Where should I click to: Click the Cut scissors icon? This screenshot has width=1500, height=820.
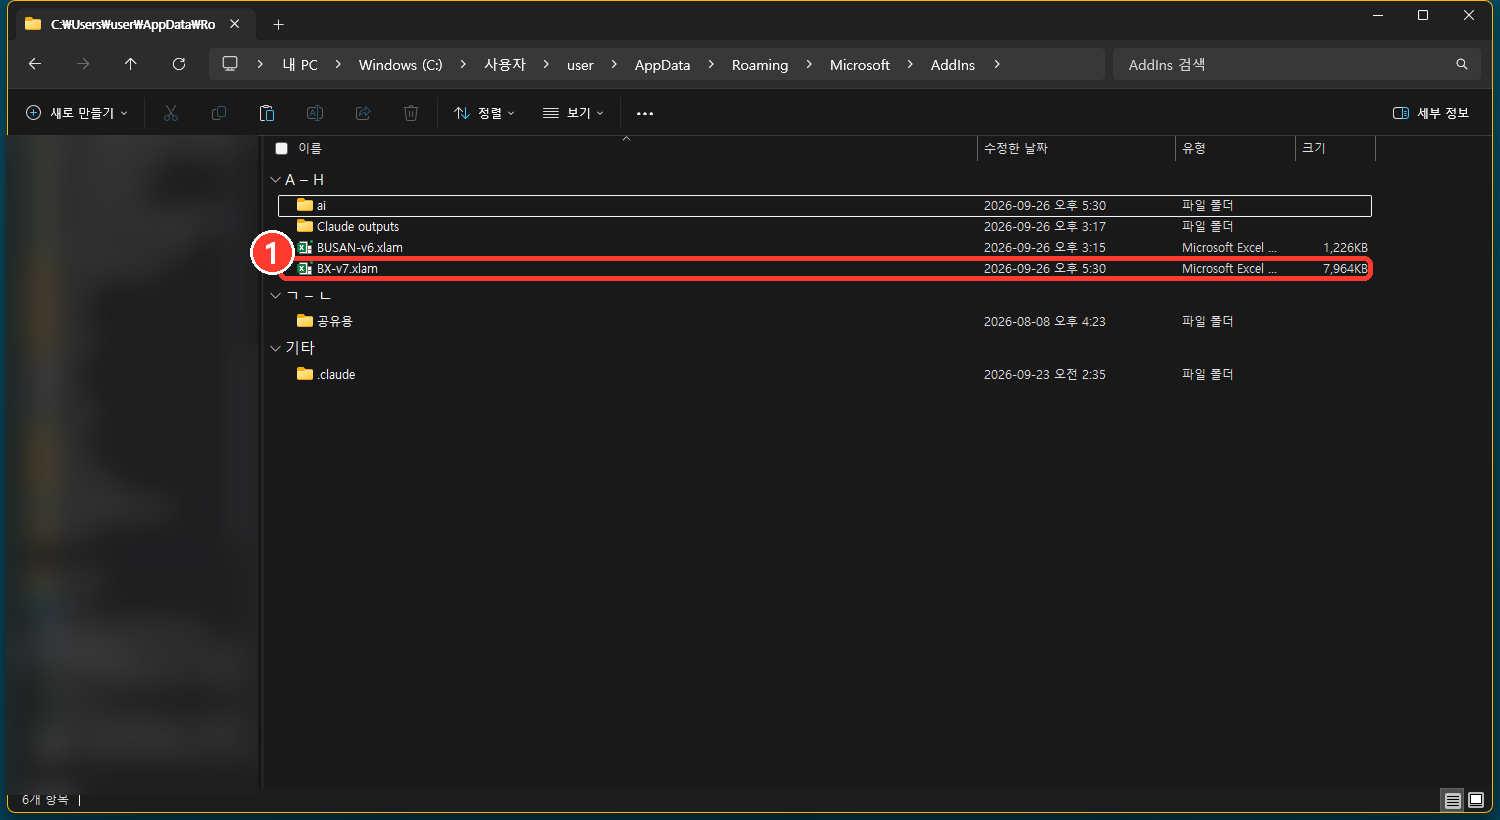point(171,113)
